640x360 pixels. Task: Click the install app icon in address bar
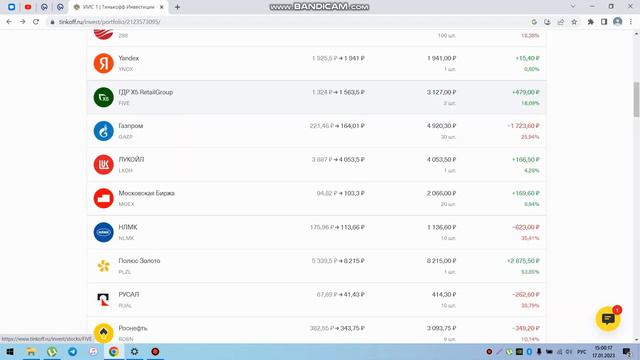547,22
